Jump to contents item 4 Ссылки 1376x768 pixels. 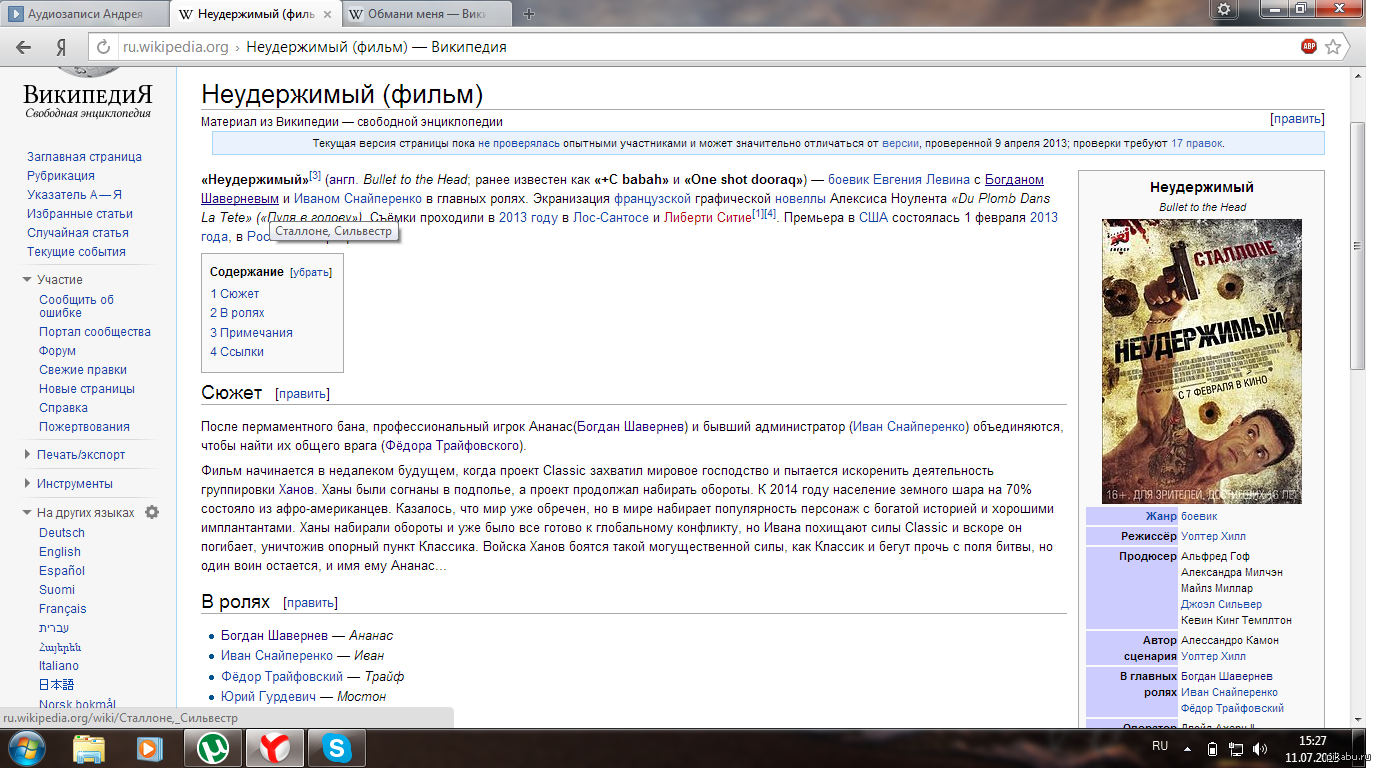(237, 352)
